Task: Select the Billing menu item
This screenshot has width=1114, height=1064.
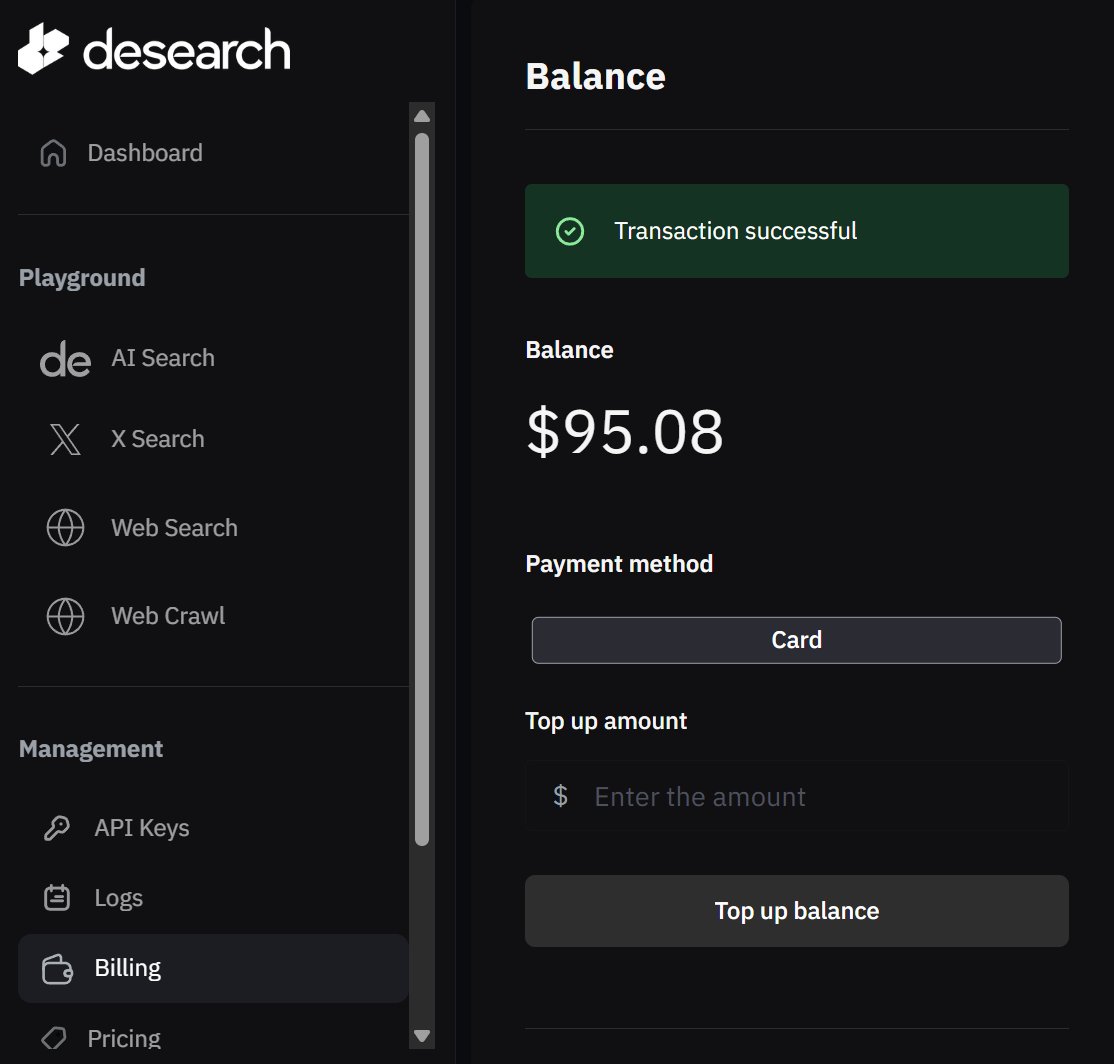Action: click(x=213, y=968)
